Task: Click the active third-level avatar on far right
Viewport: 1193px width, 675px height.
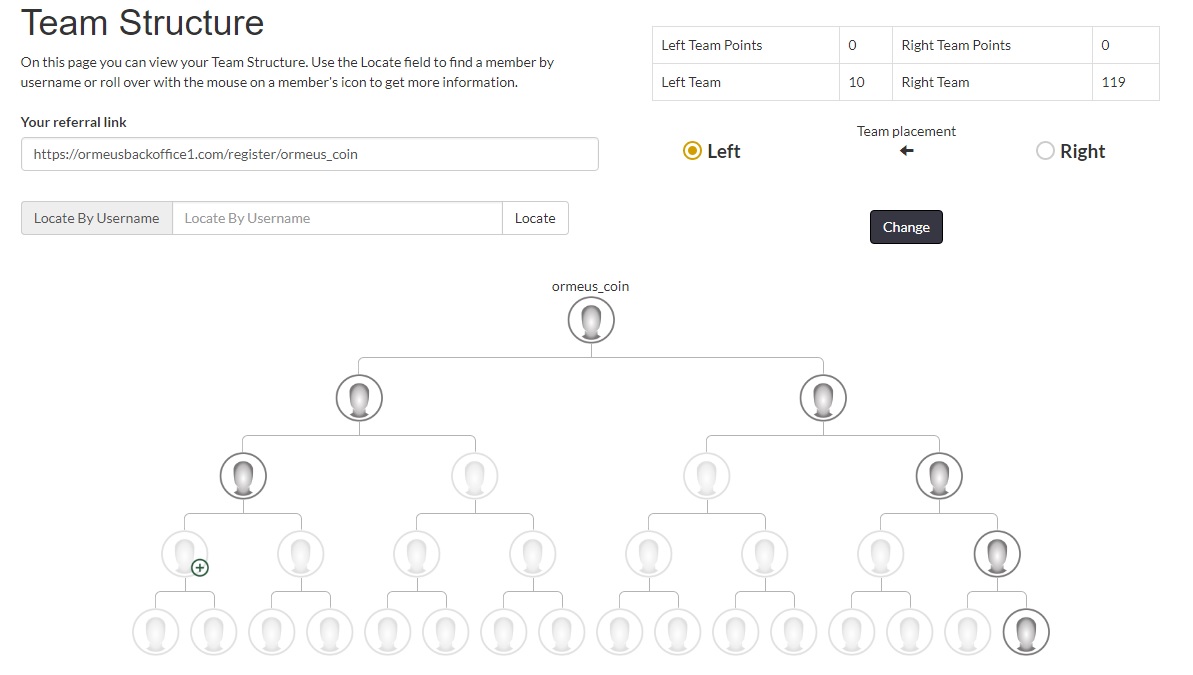Action: (939, 476)
